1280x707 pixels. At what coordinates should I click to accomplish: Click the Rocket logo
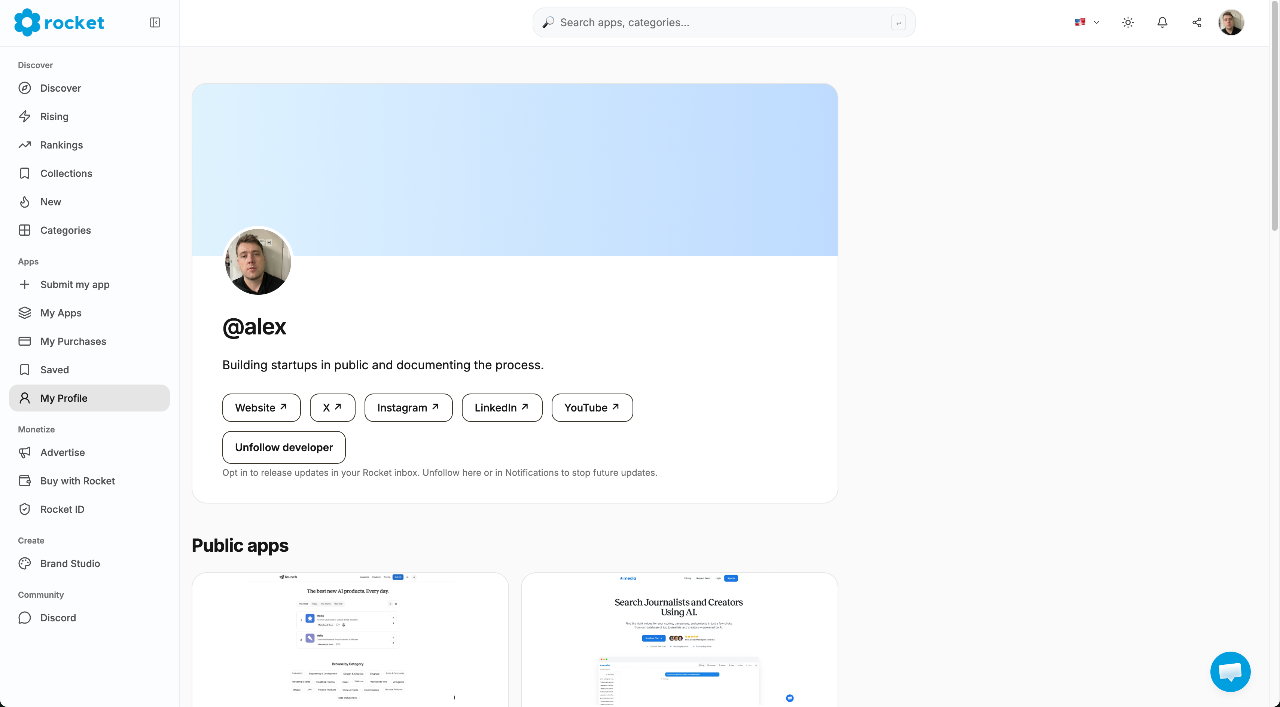pos(59,22)
